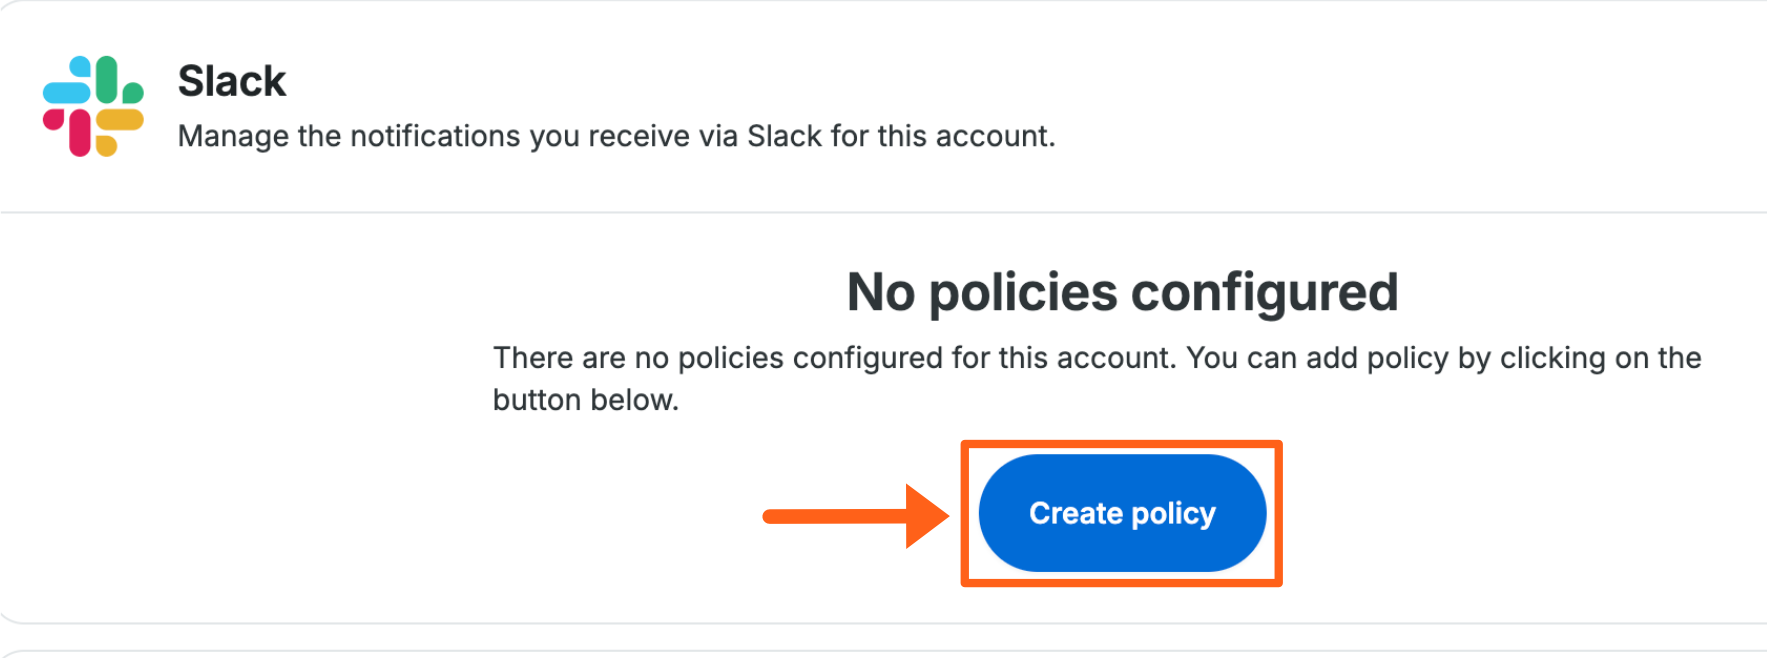1767x658 pixels.
Task: Click the Slack logo icon
Action: coord(96,106)
